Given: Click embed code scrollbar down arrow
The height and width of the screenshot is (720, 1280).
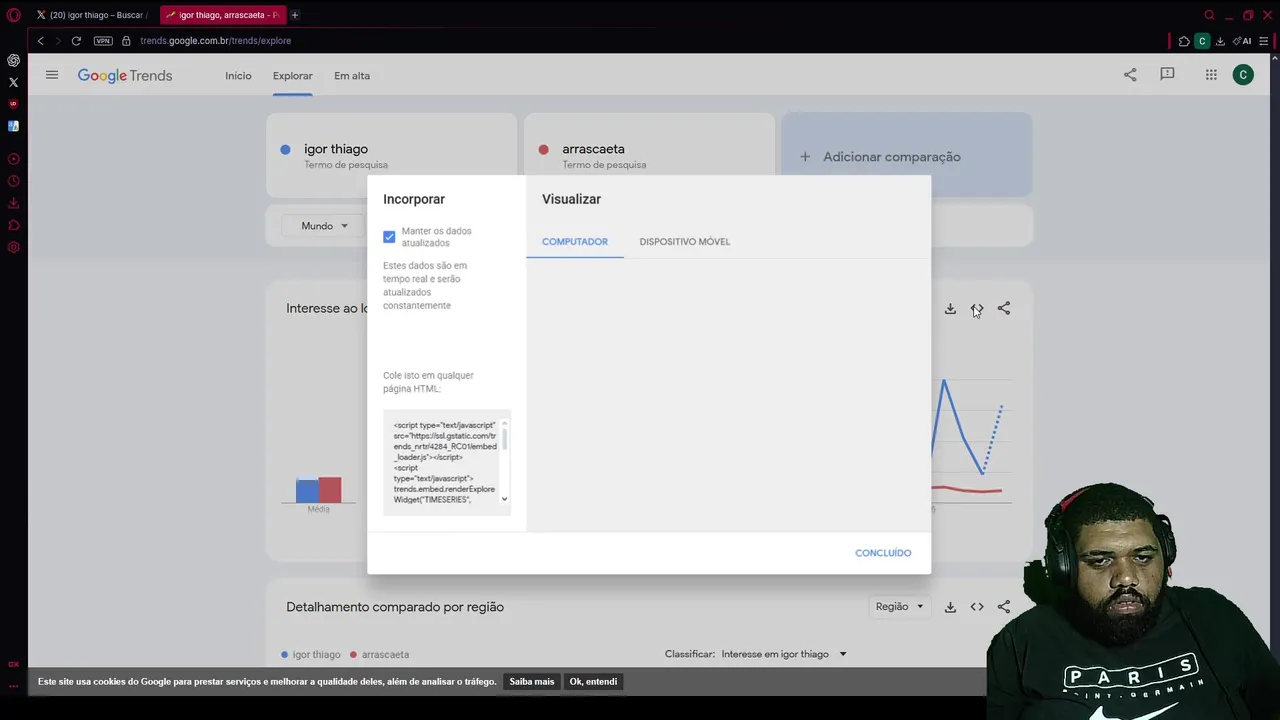Looking at the screenshot, I should pos(504,499).
